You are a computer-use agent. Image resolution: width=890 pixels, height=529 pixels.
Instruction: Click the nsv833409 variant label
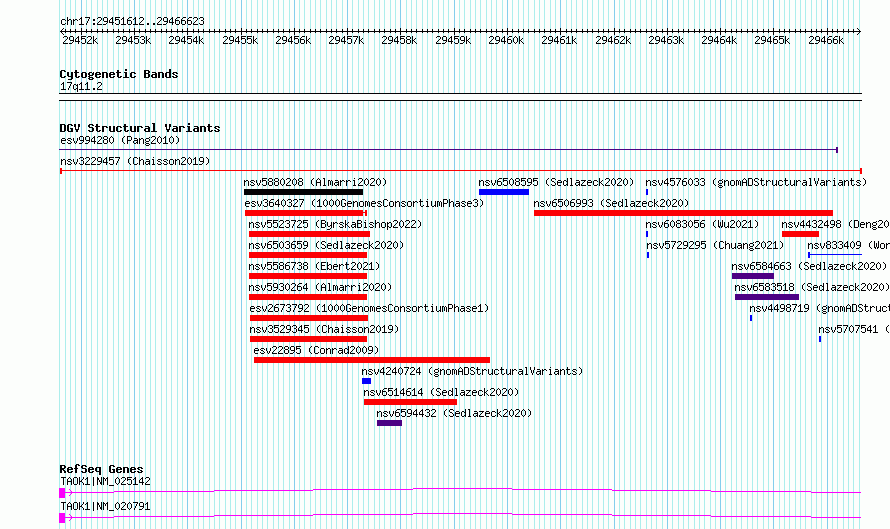pyautogui.click(x=848, y=245)
